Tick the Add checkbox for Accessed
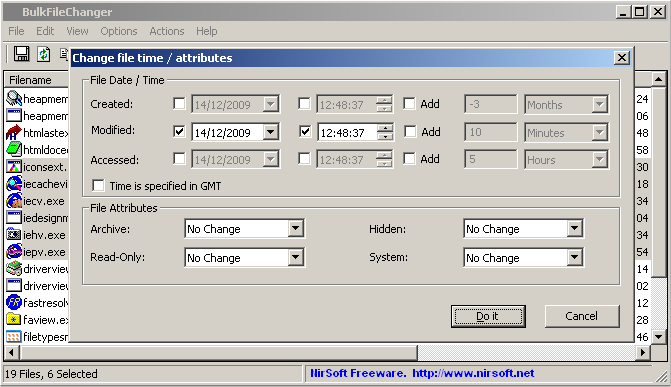671x387 pixels. (x=410, y=159)
